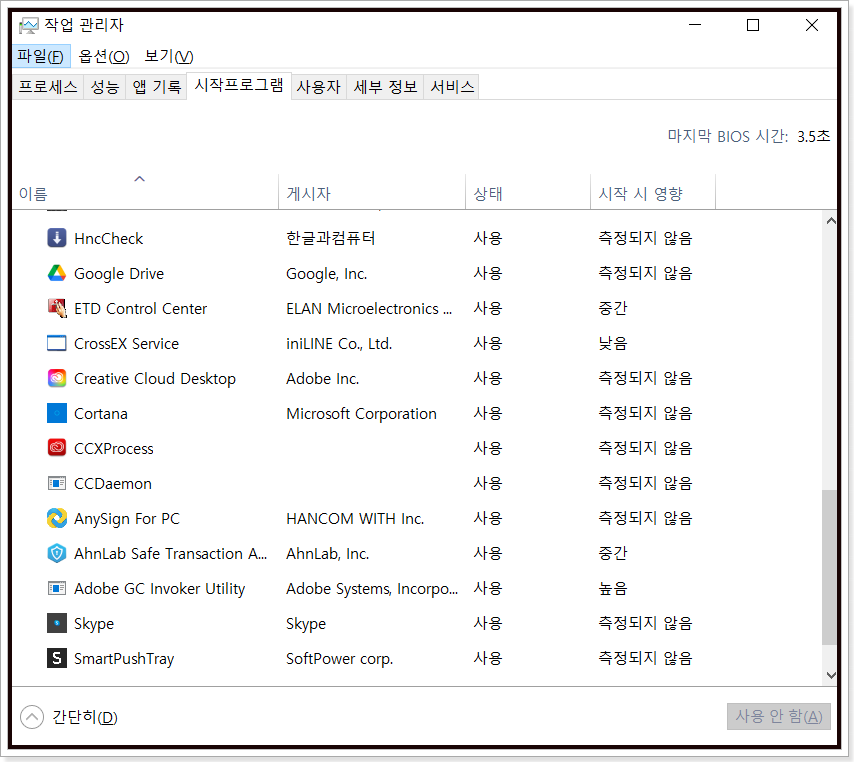Click the 낮음 impact value for CrossEX
This screenshot has width=854, height=762.
click(x=613, y=343)
